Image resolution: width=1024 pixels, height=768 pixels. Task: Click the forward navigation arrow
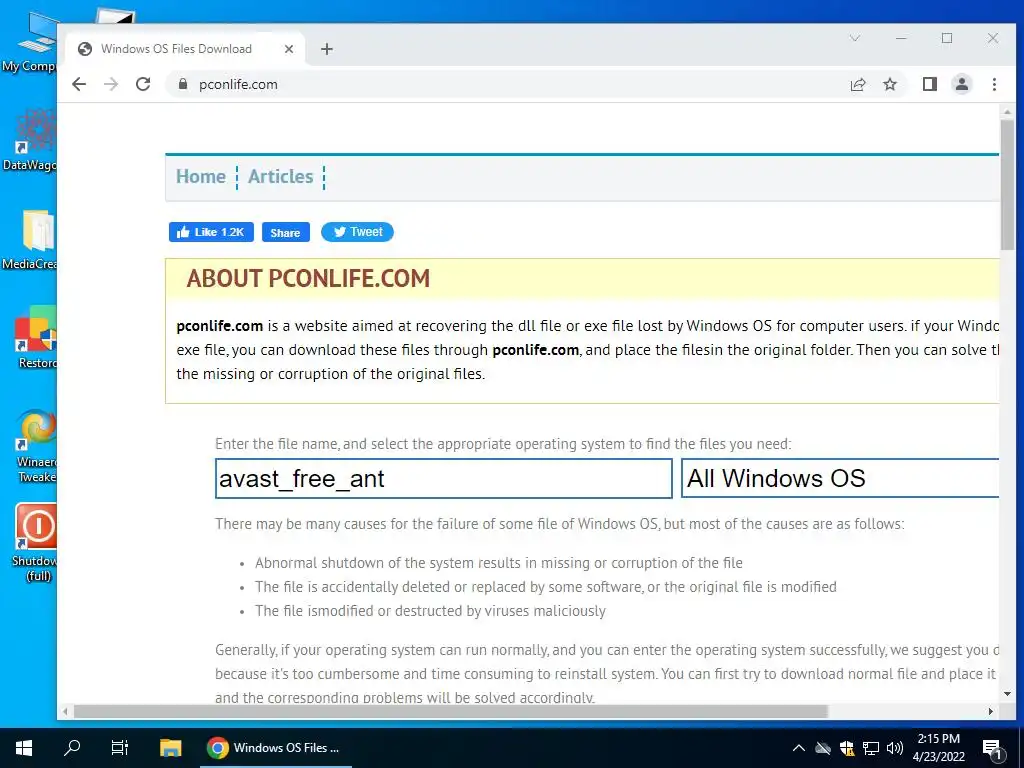111,84
